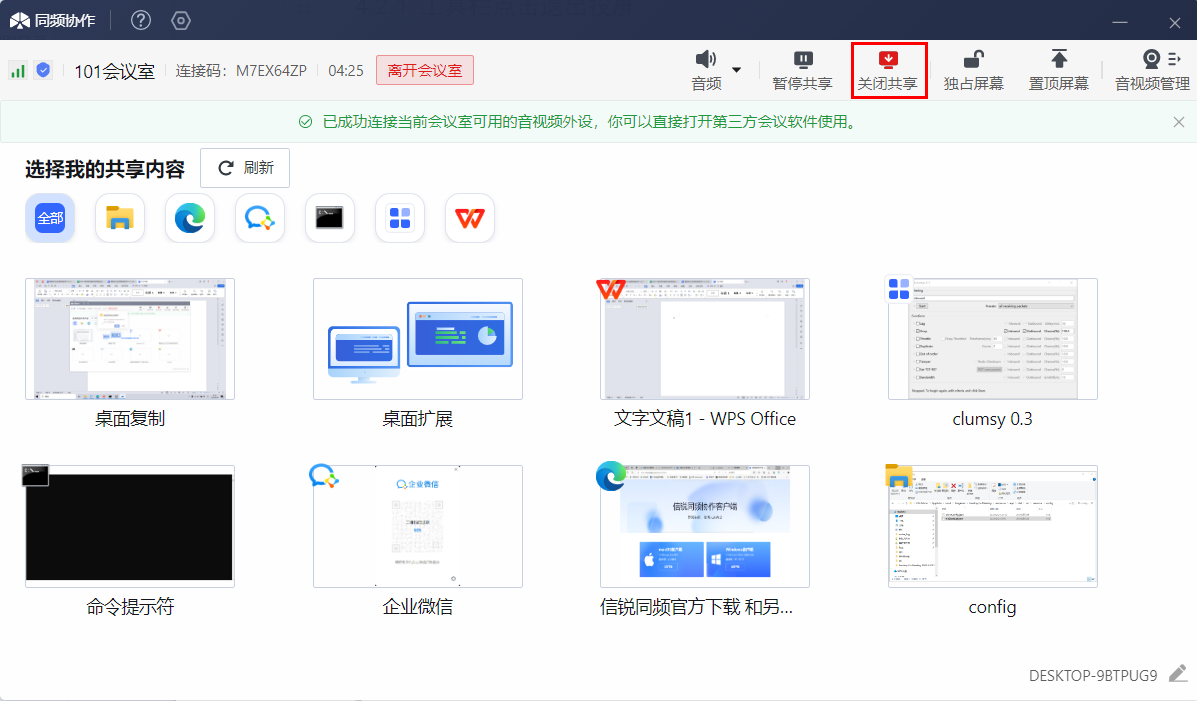Viewport: 1197px width, 701px height.
Task: Pause sharing with 暂停共享 button
Action: tap(802, 70)
